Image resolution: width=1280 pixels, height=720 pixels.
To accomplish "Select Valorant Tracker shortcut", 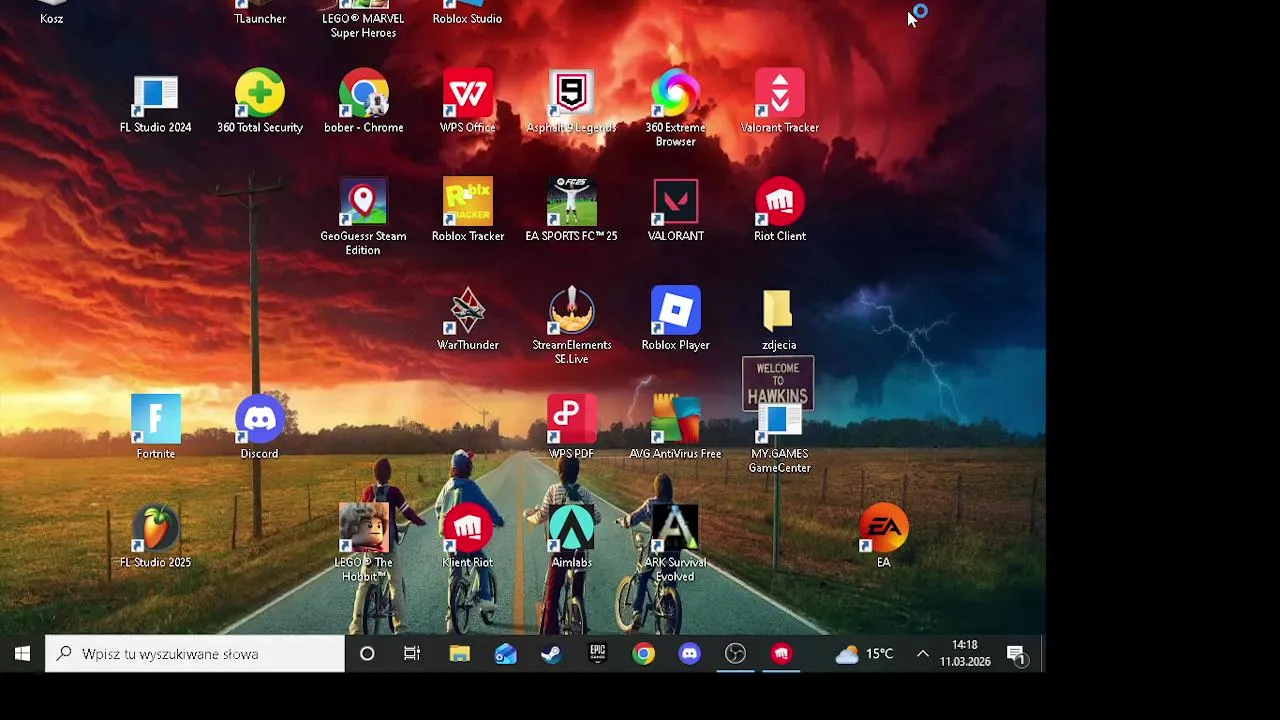I will [x=779, y=103].
